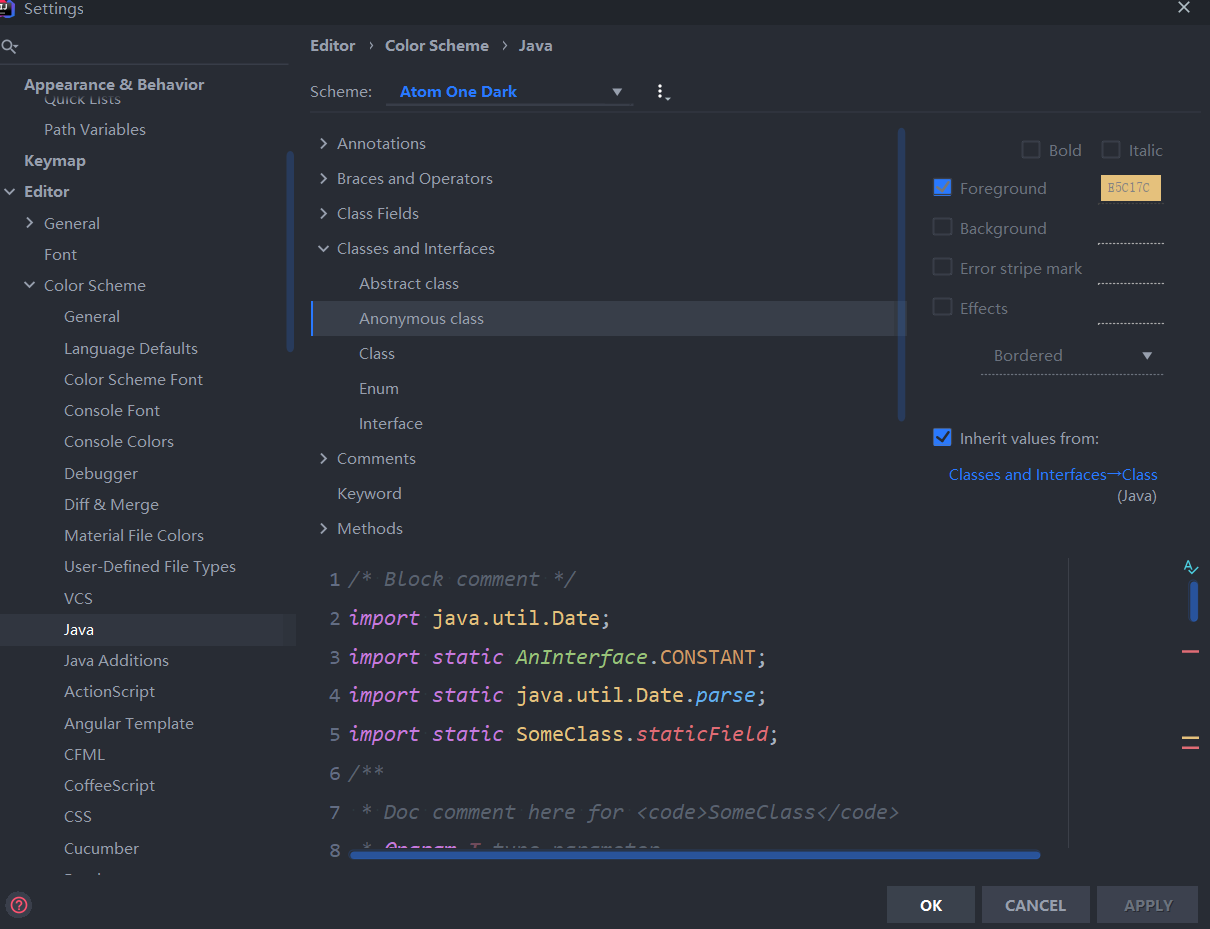
Task: Click the help question mark icon
Action: pyautogui.click(x=19, y=906)
